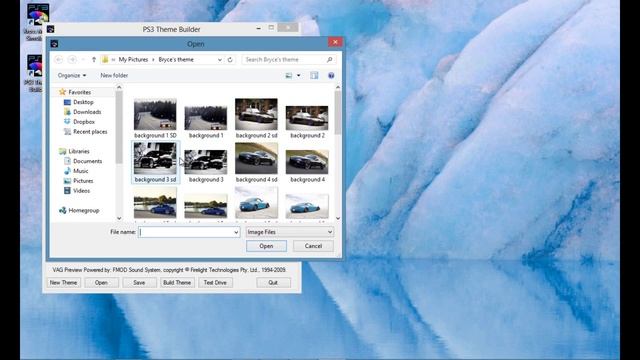This screenshot has height=360, width=640.
Task: Click file list scroll down arrow
Action: (x=338, y=218)
